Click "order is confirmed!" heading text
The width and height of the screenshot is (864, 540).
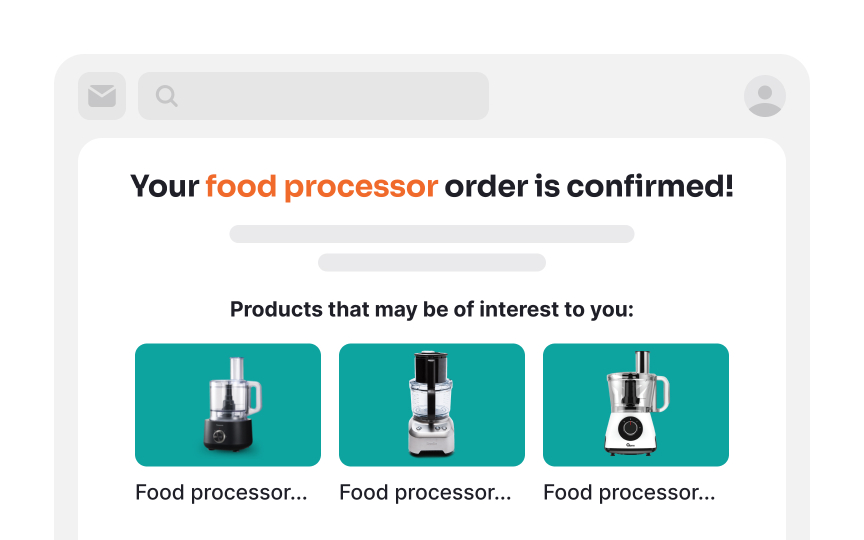click(x=589, y=186)
